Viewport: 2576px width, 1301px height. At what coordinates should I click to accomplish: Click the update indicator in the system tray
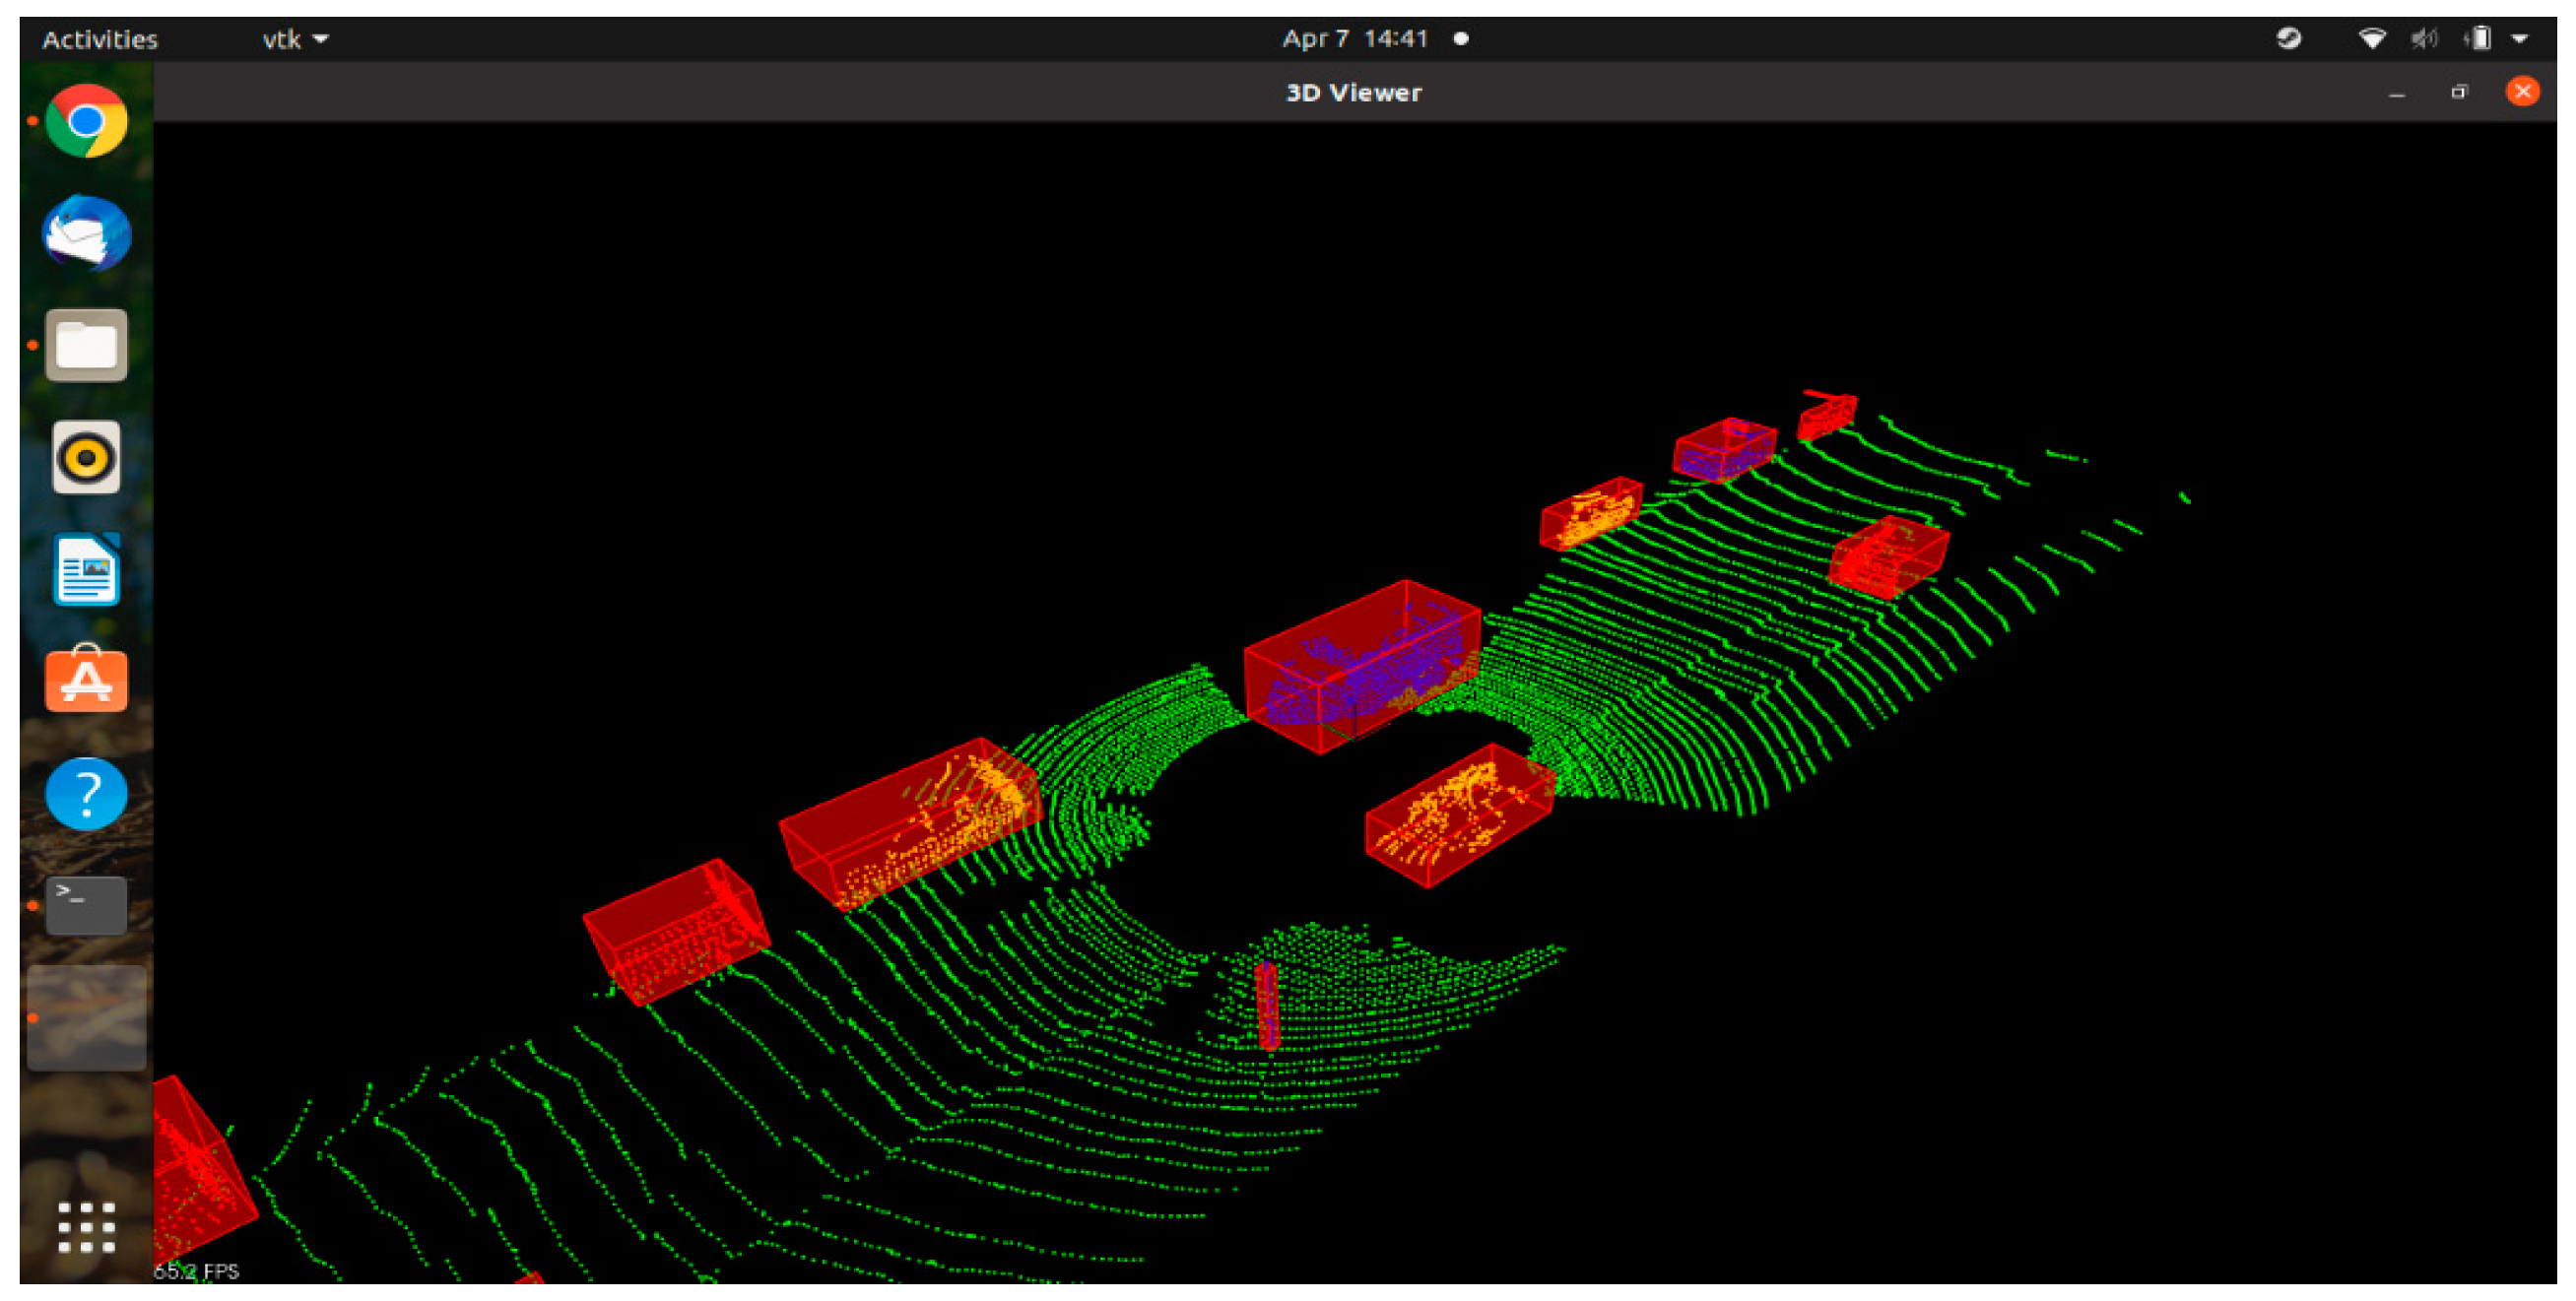pos(2289,39)
